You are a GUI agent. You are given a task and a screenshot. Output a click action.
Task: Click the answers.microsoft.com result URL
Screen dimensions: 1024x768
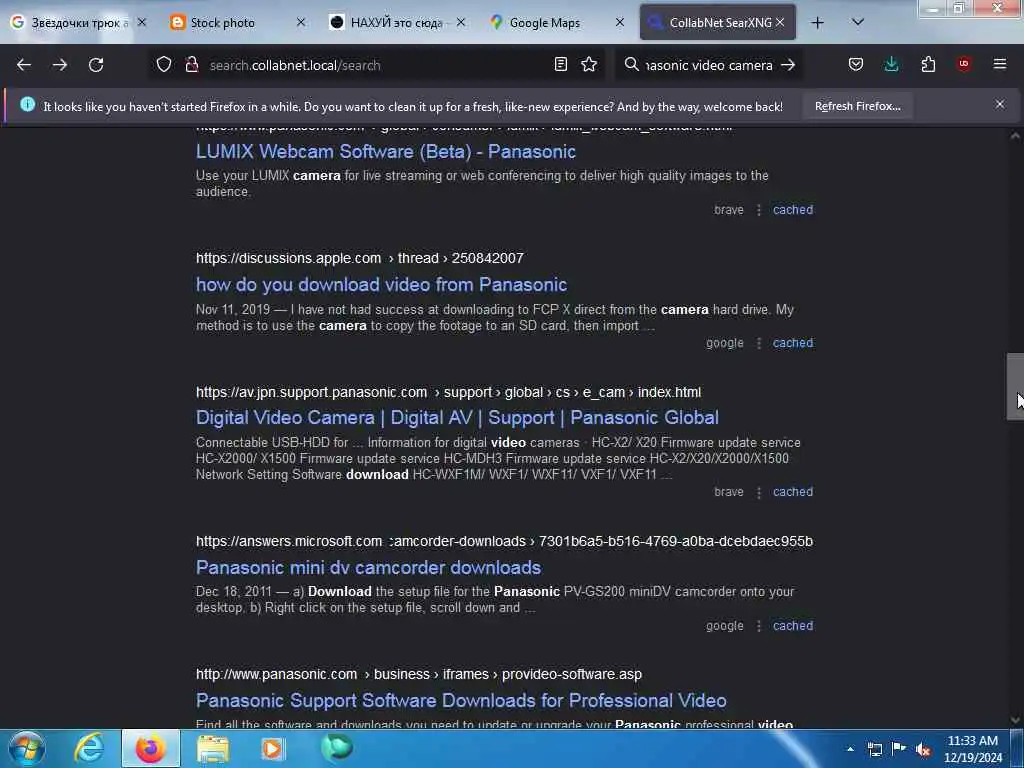point(504,541)
